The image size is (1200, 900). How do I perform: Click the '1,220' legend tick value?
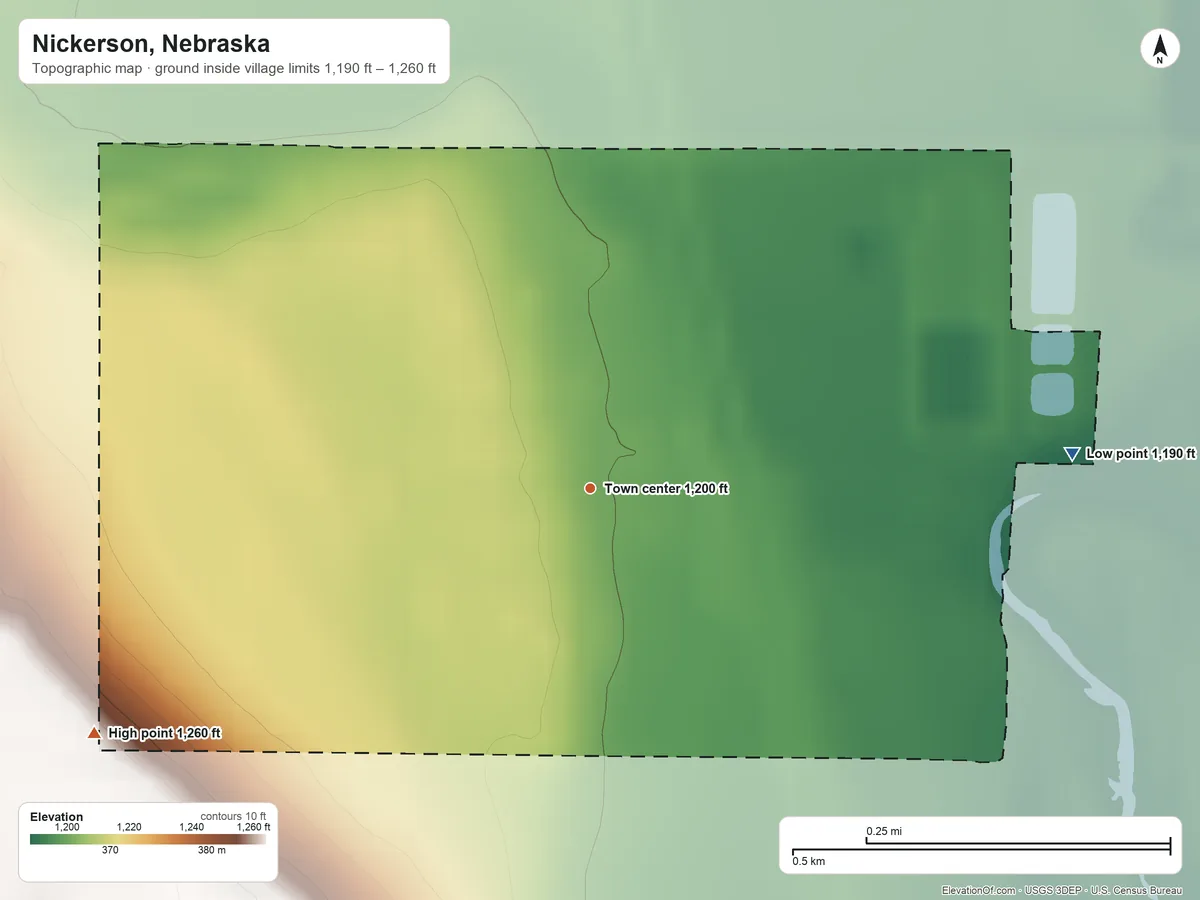pyautogui.click(x=130, y=827)
